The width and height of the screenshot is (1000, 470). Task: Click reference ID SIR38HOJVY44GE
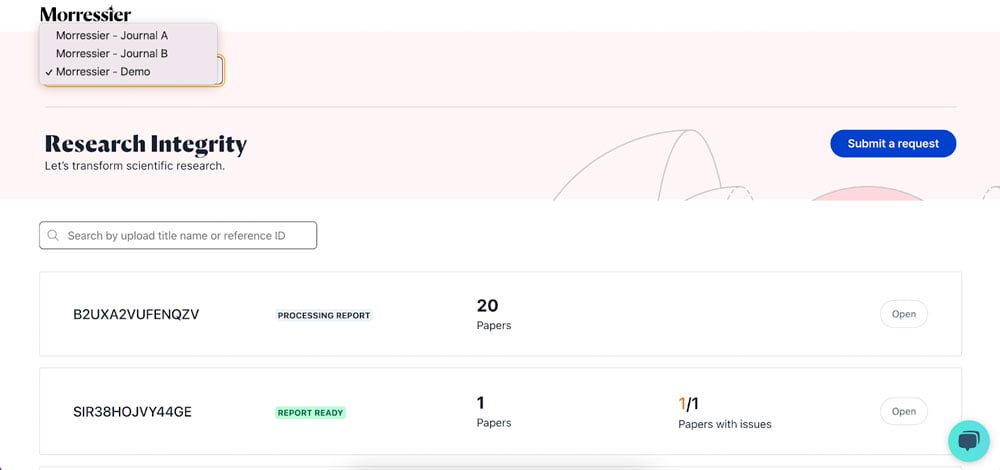(x=133, y=412)
